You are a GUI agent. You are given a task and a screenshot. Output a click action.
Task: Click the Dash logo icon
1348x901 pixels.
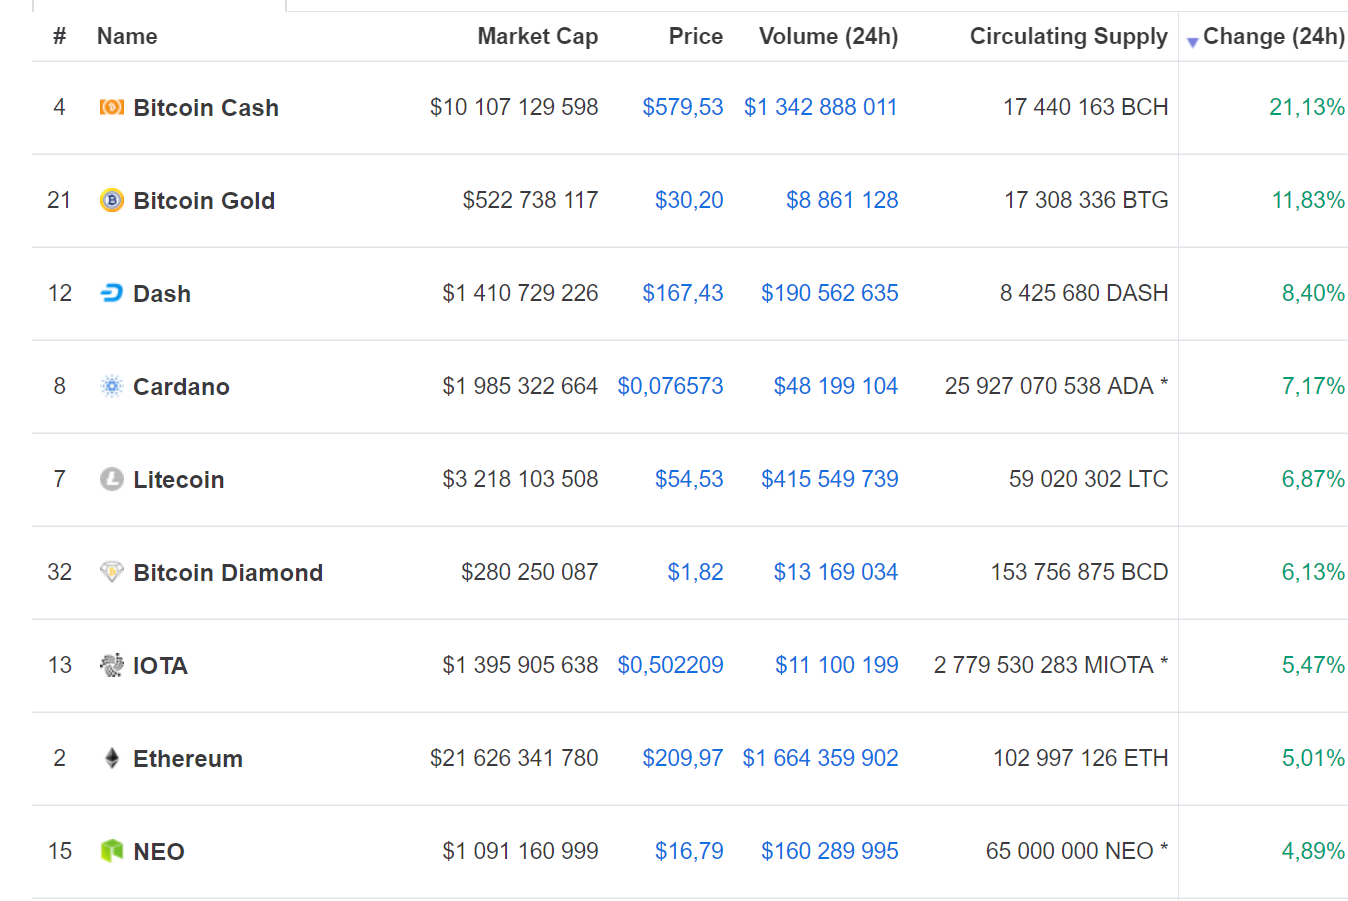[112, 293]
